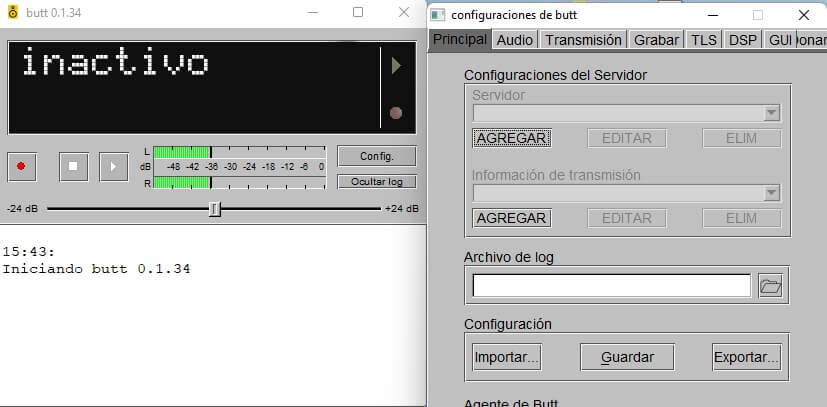
Task: Open the TLS tab
Action: (704, 40)
